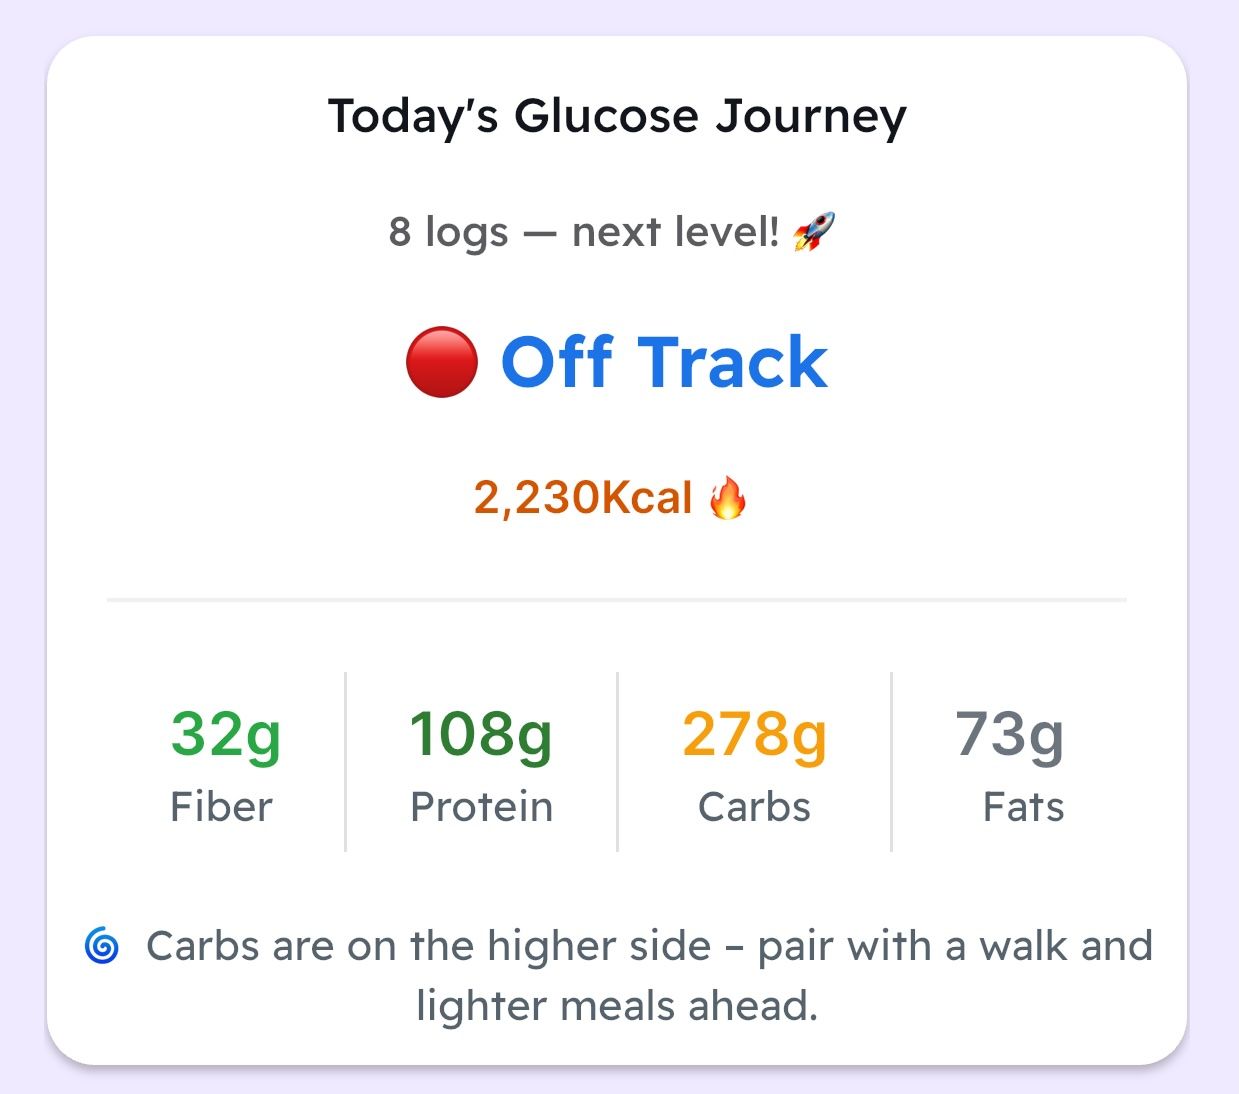The height and width of the screenshot is (1094, 1239).
Task: Click the calorie progress indicator
Action: pyautogui.click(x=610, y=497)
